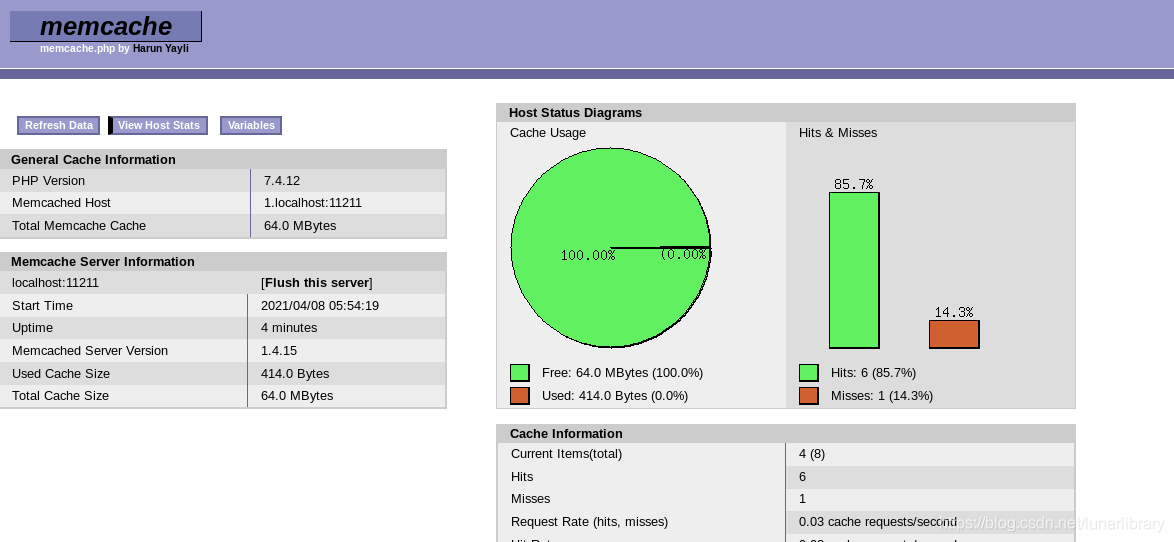Select Start Time value 2021/04/08 05:54:19
This screenshot has height=542, width=1174.
click(x=320, y=305)
